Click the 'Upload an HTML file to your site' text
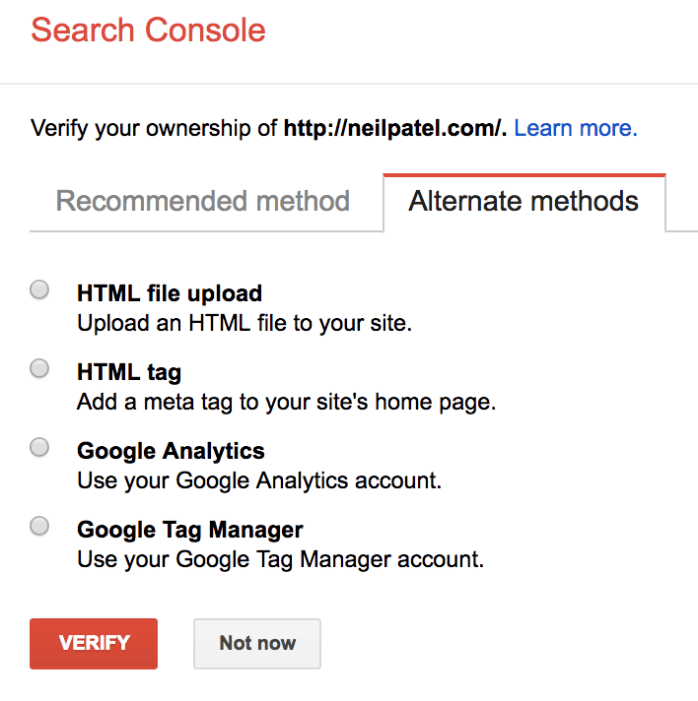This screenshot has width=698, height=701. click(244, 324)
